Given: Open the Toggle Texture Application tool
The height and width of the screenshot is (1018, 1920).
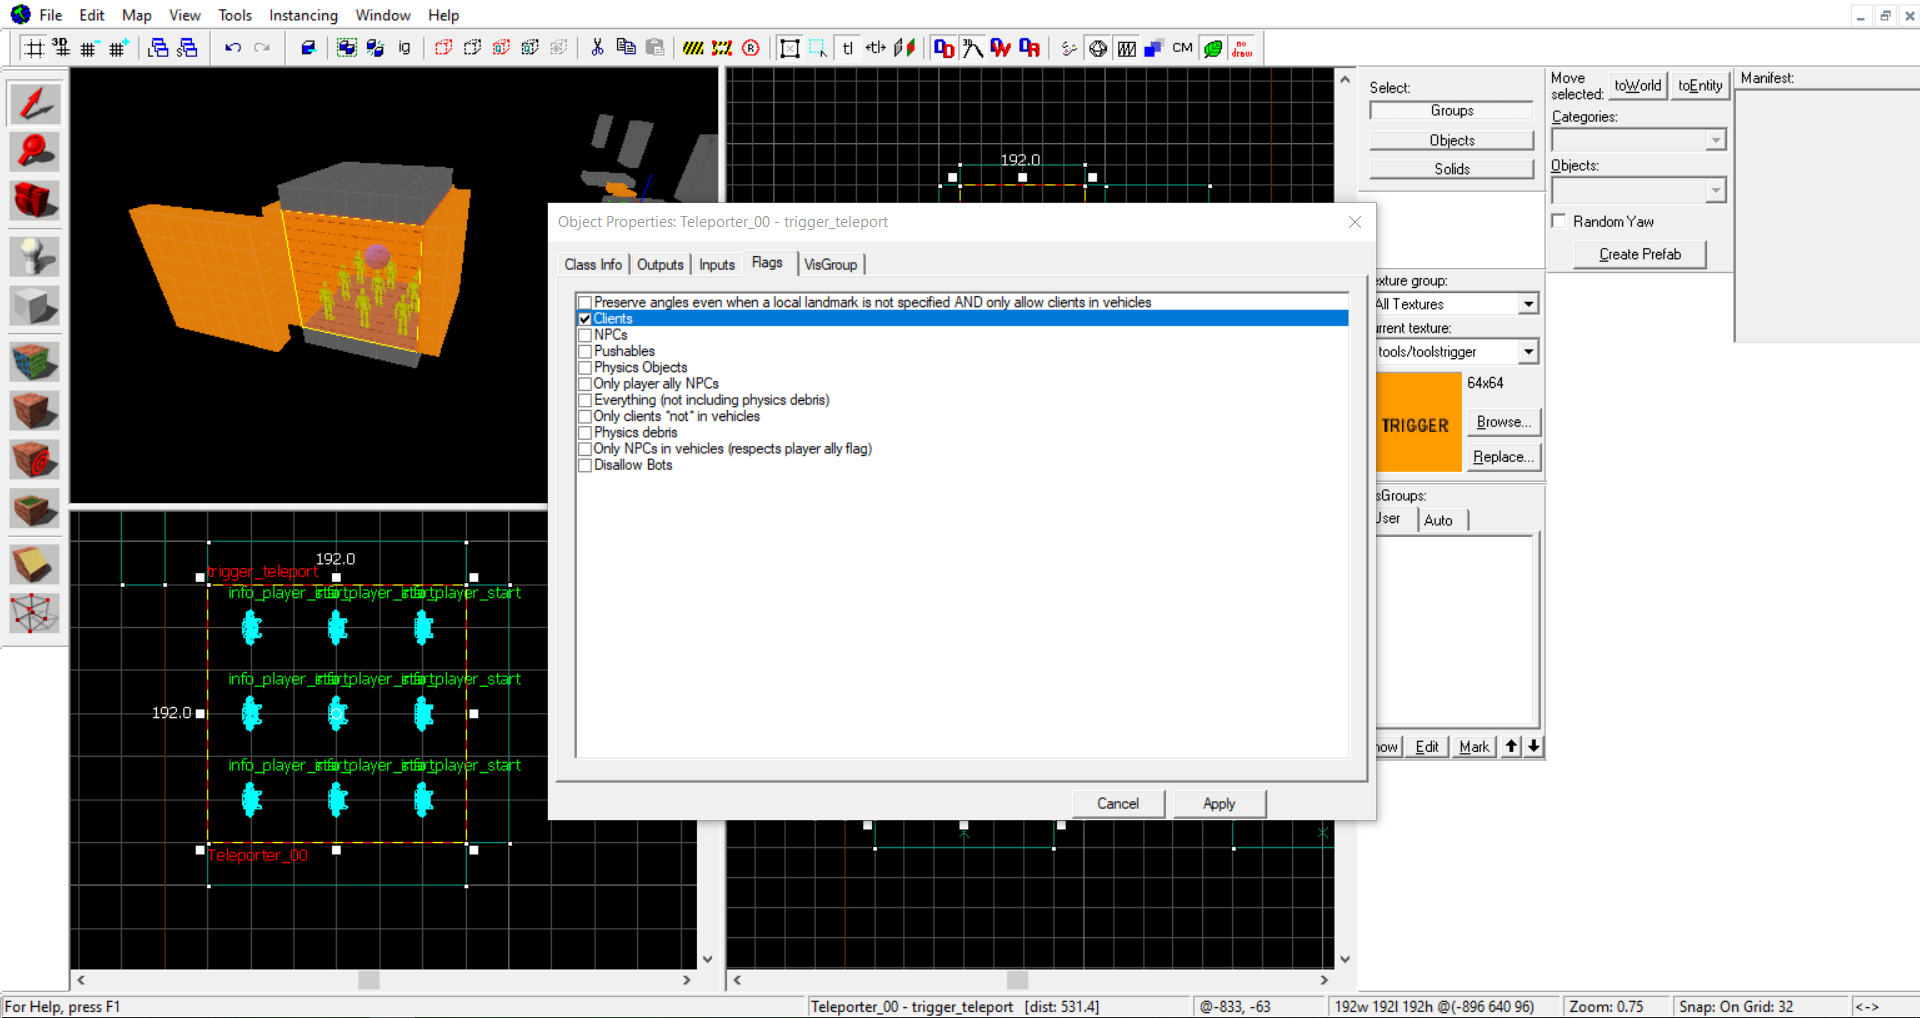Looking at the screenshot, I should tap(35, 362).
